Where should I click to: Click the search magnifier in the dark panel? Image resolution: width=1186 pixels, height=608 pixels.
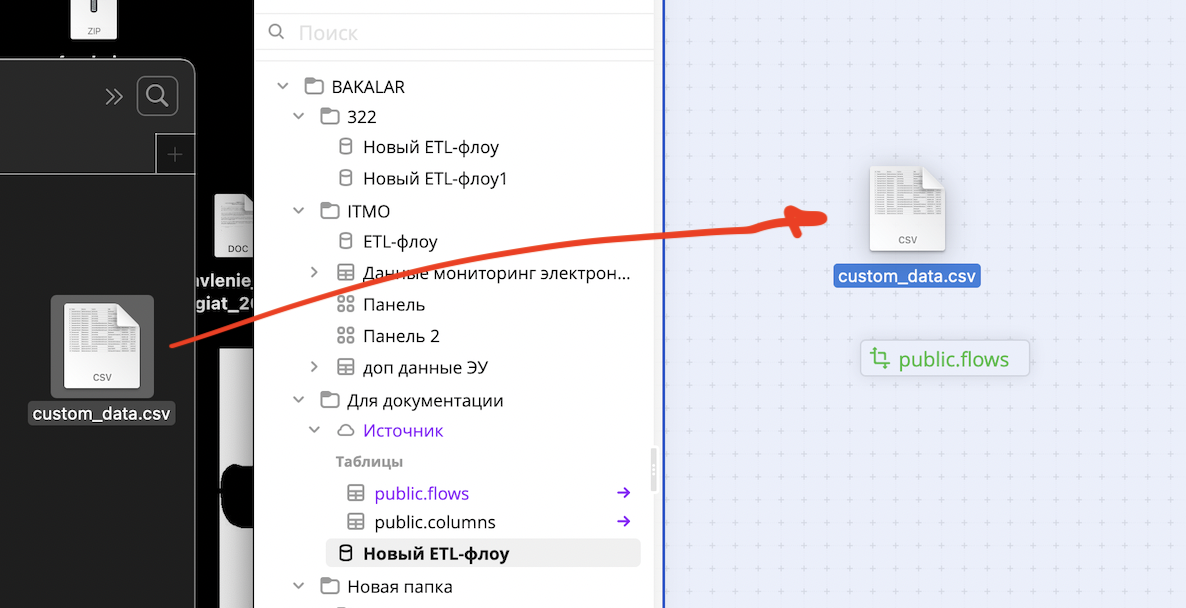(157, 96)
